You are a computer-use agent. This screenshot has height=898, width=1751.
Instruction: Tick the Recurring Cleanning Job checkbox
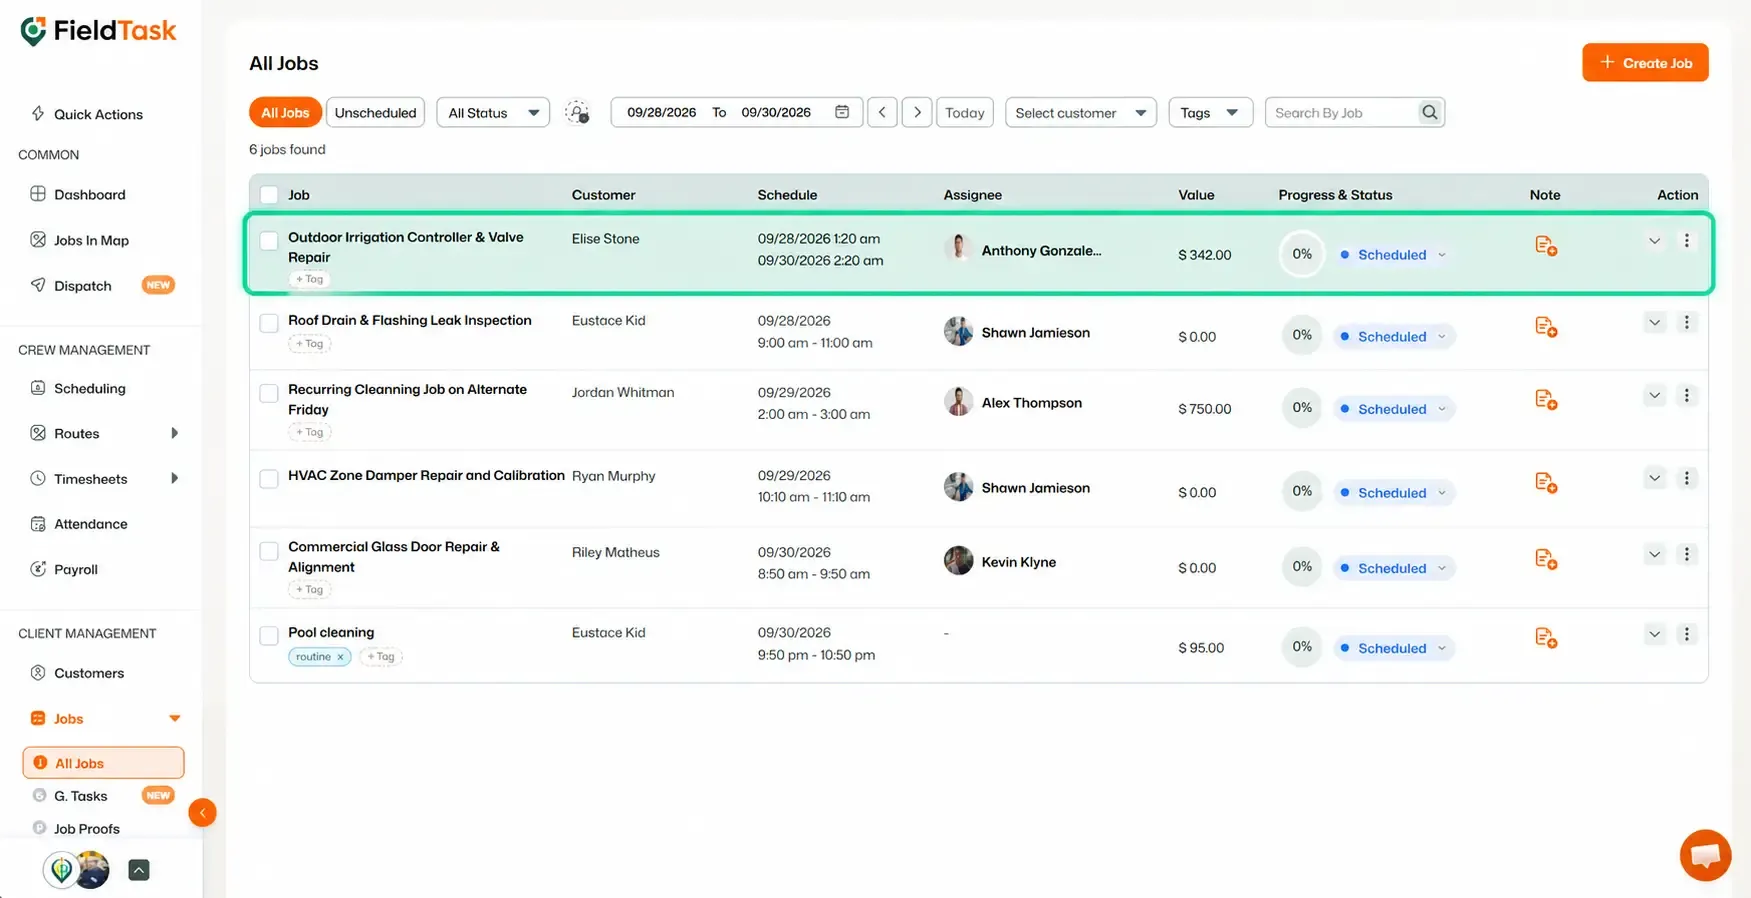[269, 393]
